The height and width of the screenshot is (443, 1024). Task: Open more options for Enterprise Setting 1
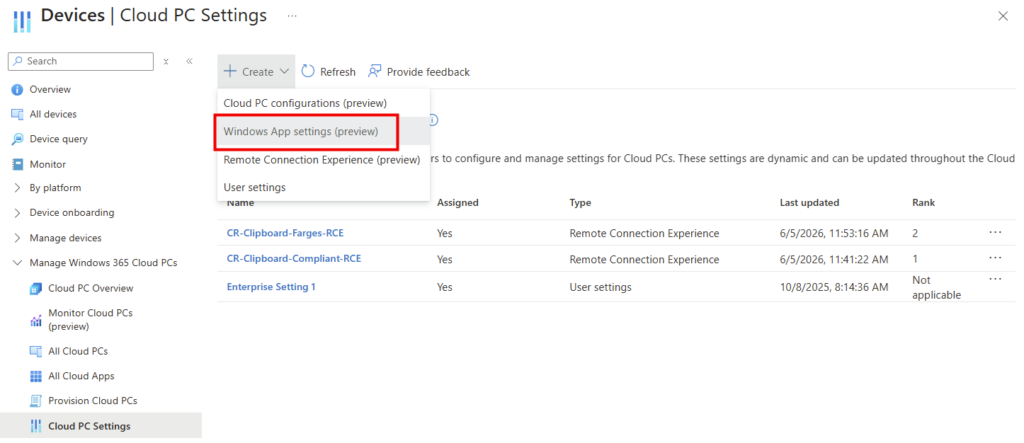coord(995,279)
